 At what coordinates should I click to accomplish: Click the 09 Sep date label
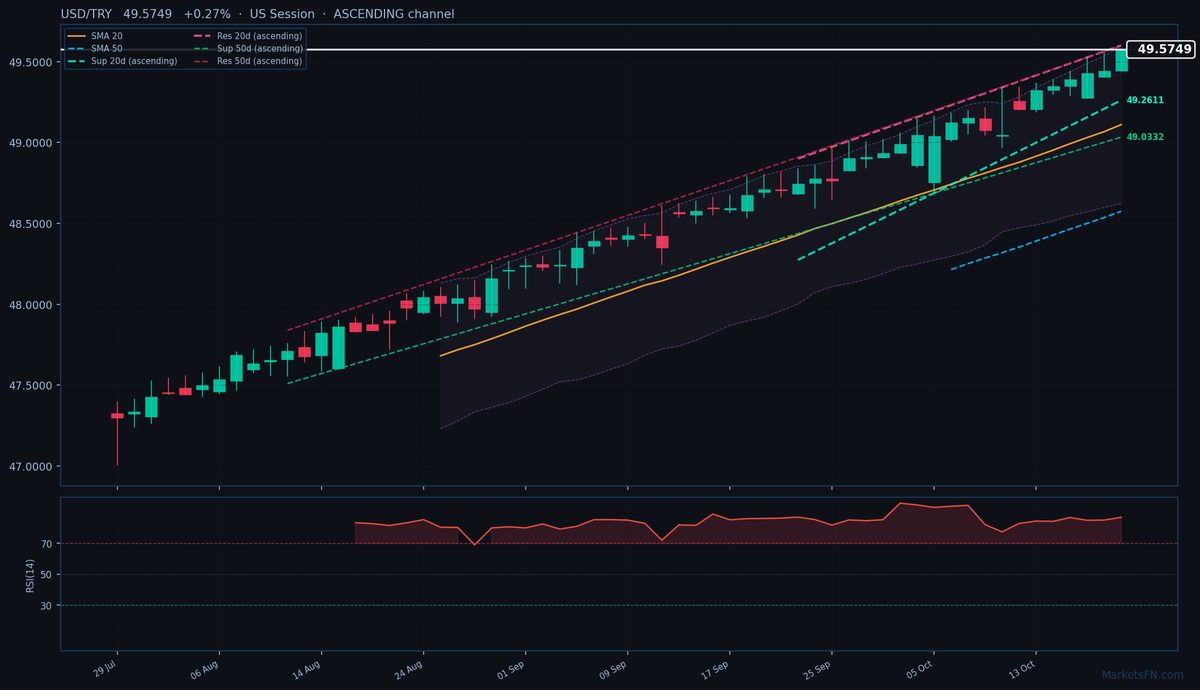pos(614,668)
